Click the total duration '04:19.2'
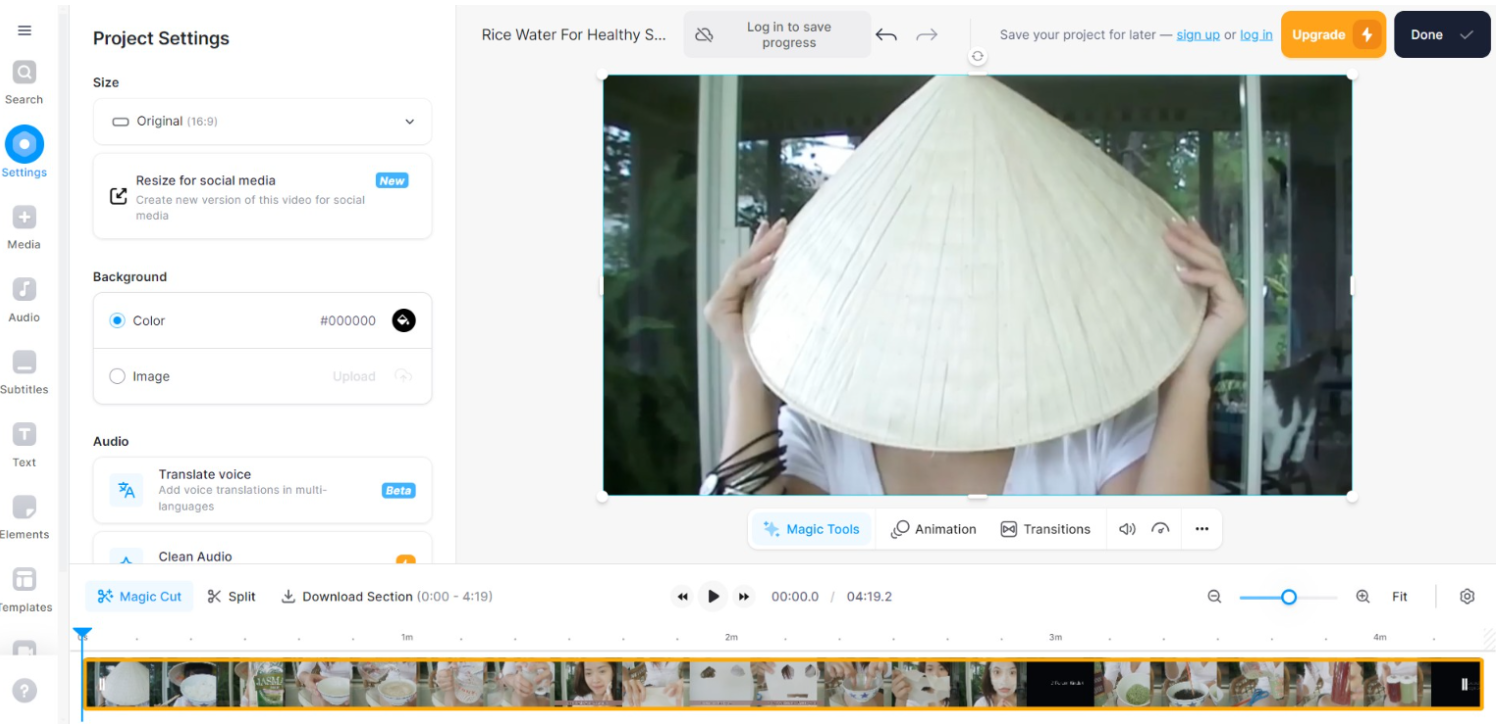Viewport: 1496px width, 724px height. click(x=869, y=596)
